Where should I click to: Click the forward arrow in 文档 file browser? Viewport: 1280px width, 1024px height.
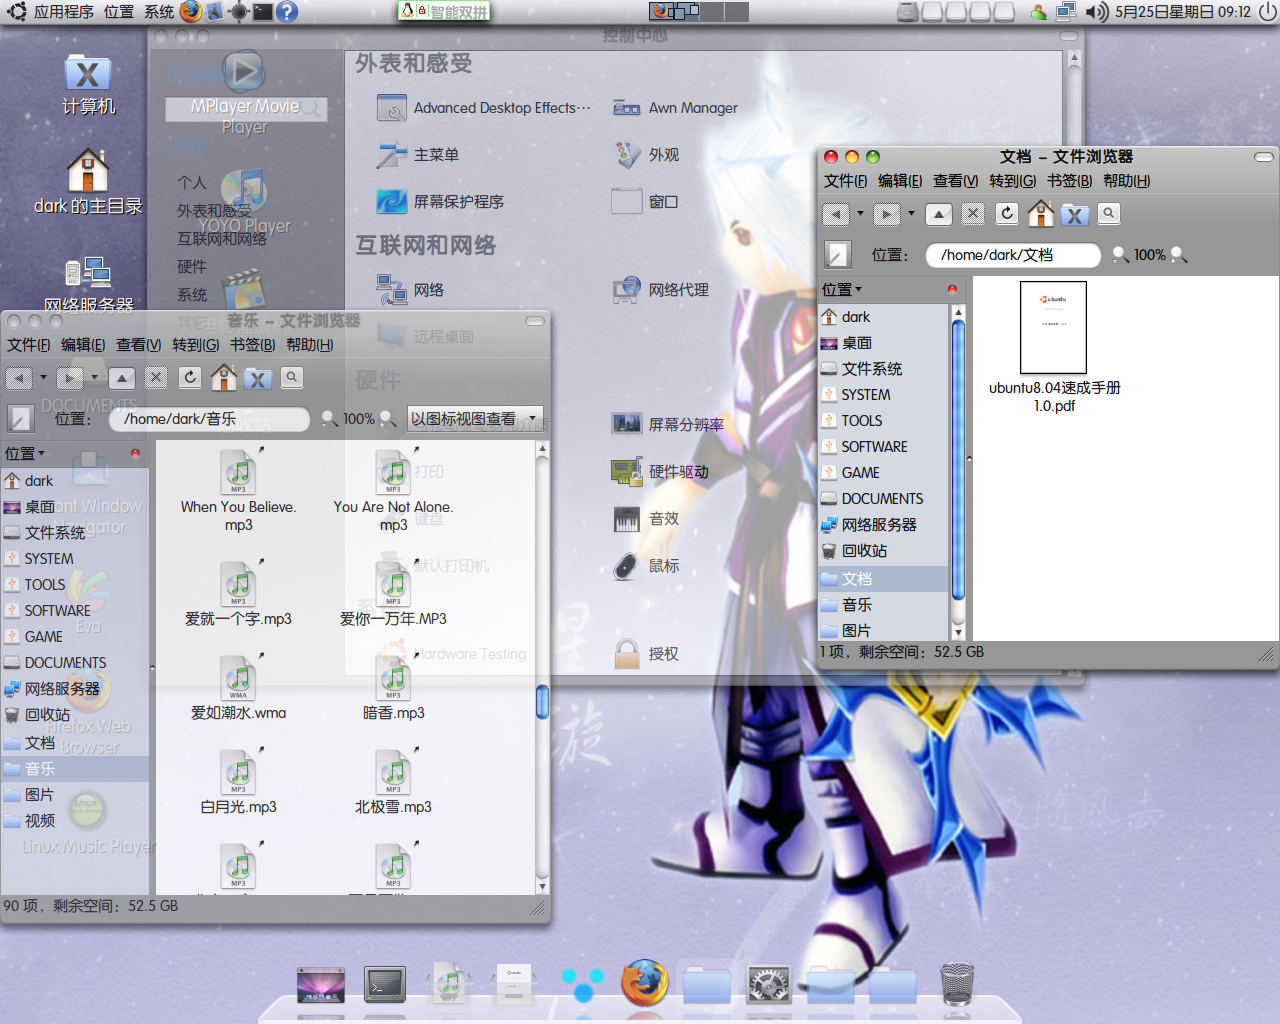tap(886, 214)
